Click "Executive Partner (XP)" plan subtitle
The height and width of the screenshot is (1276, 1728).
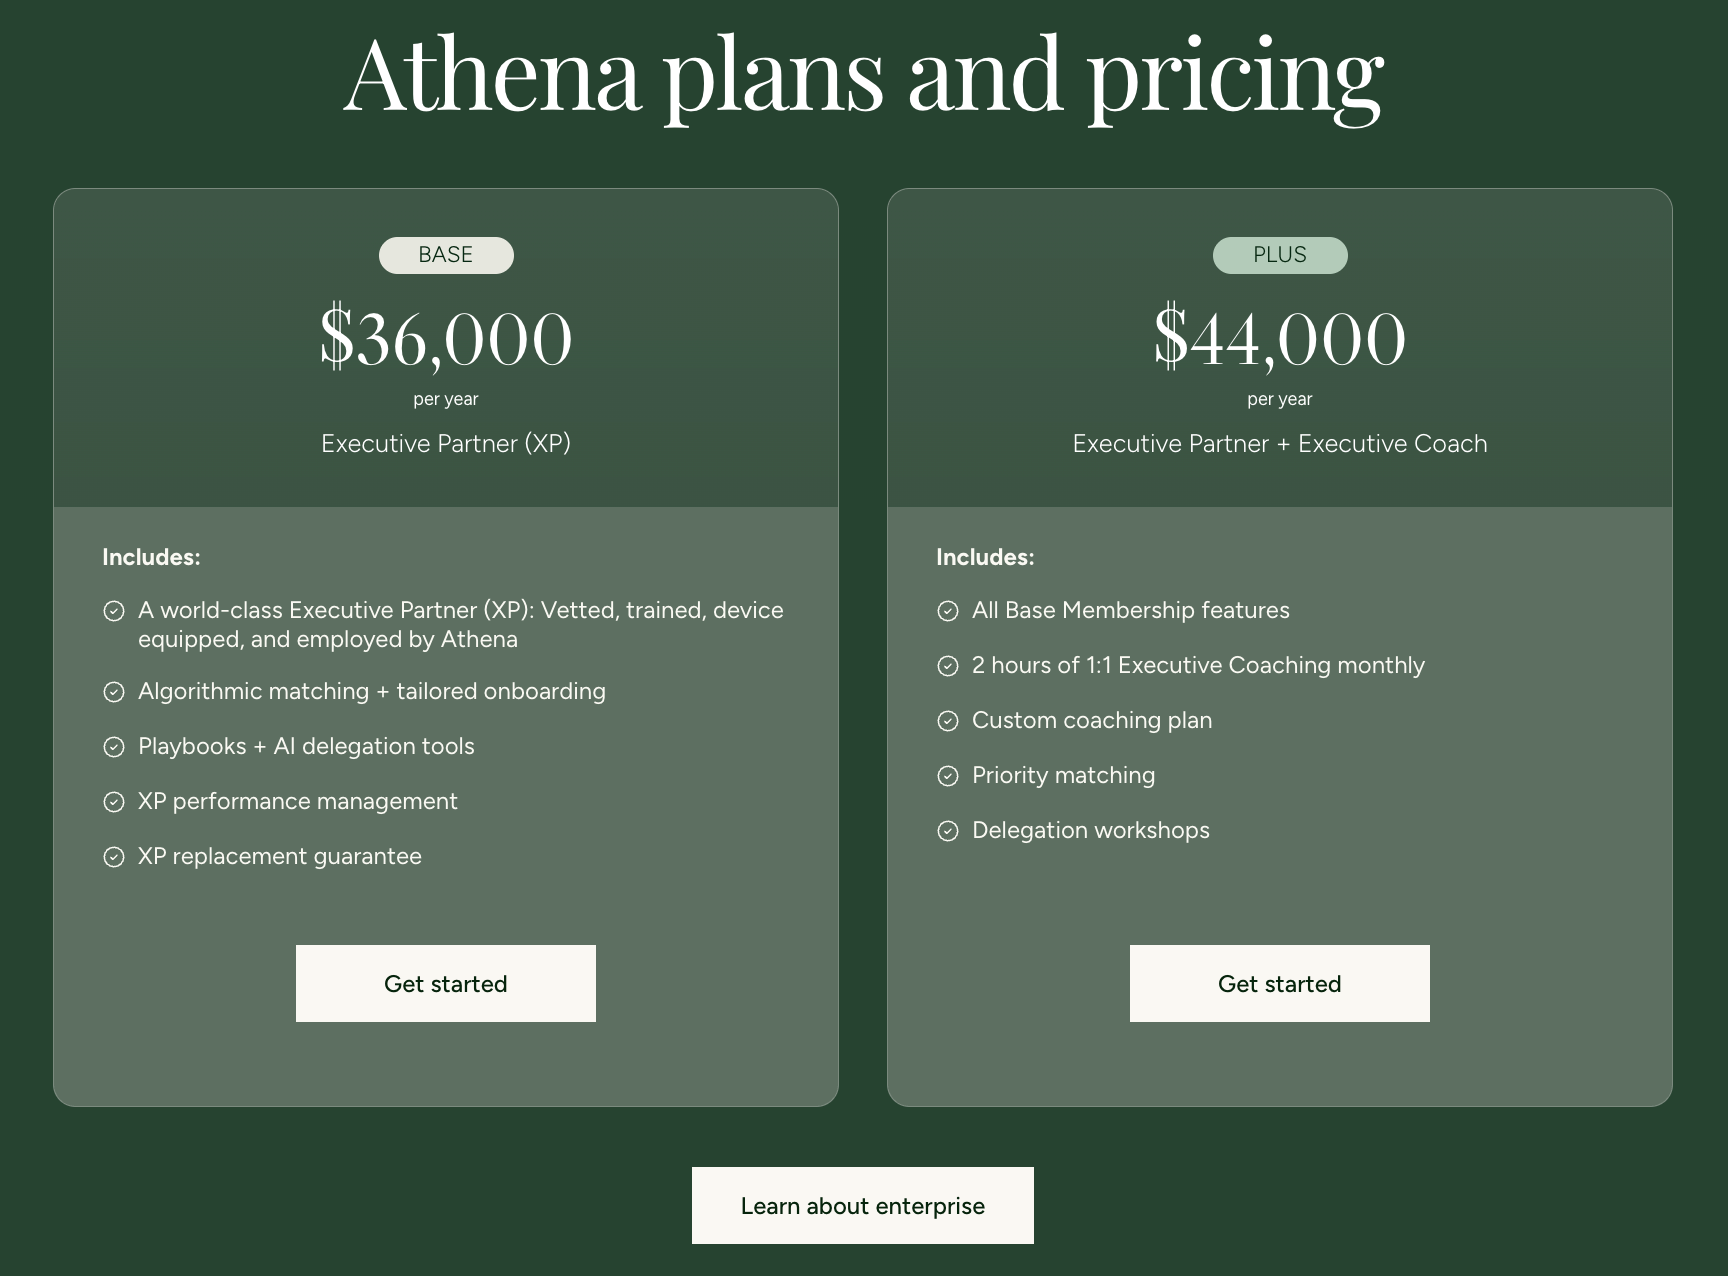point(446,443)
